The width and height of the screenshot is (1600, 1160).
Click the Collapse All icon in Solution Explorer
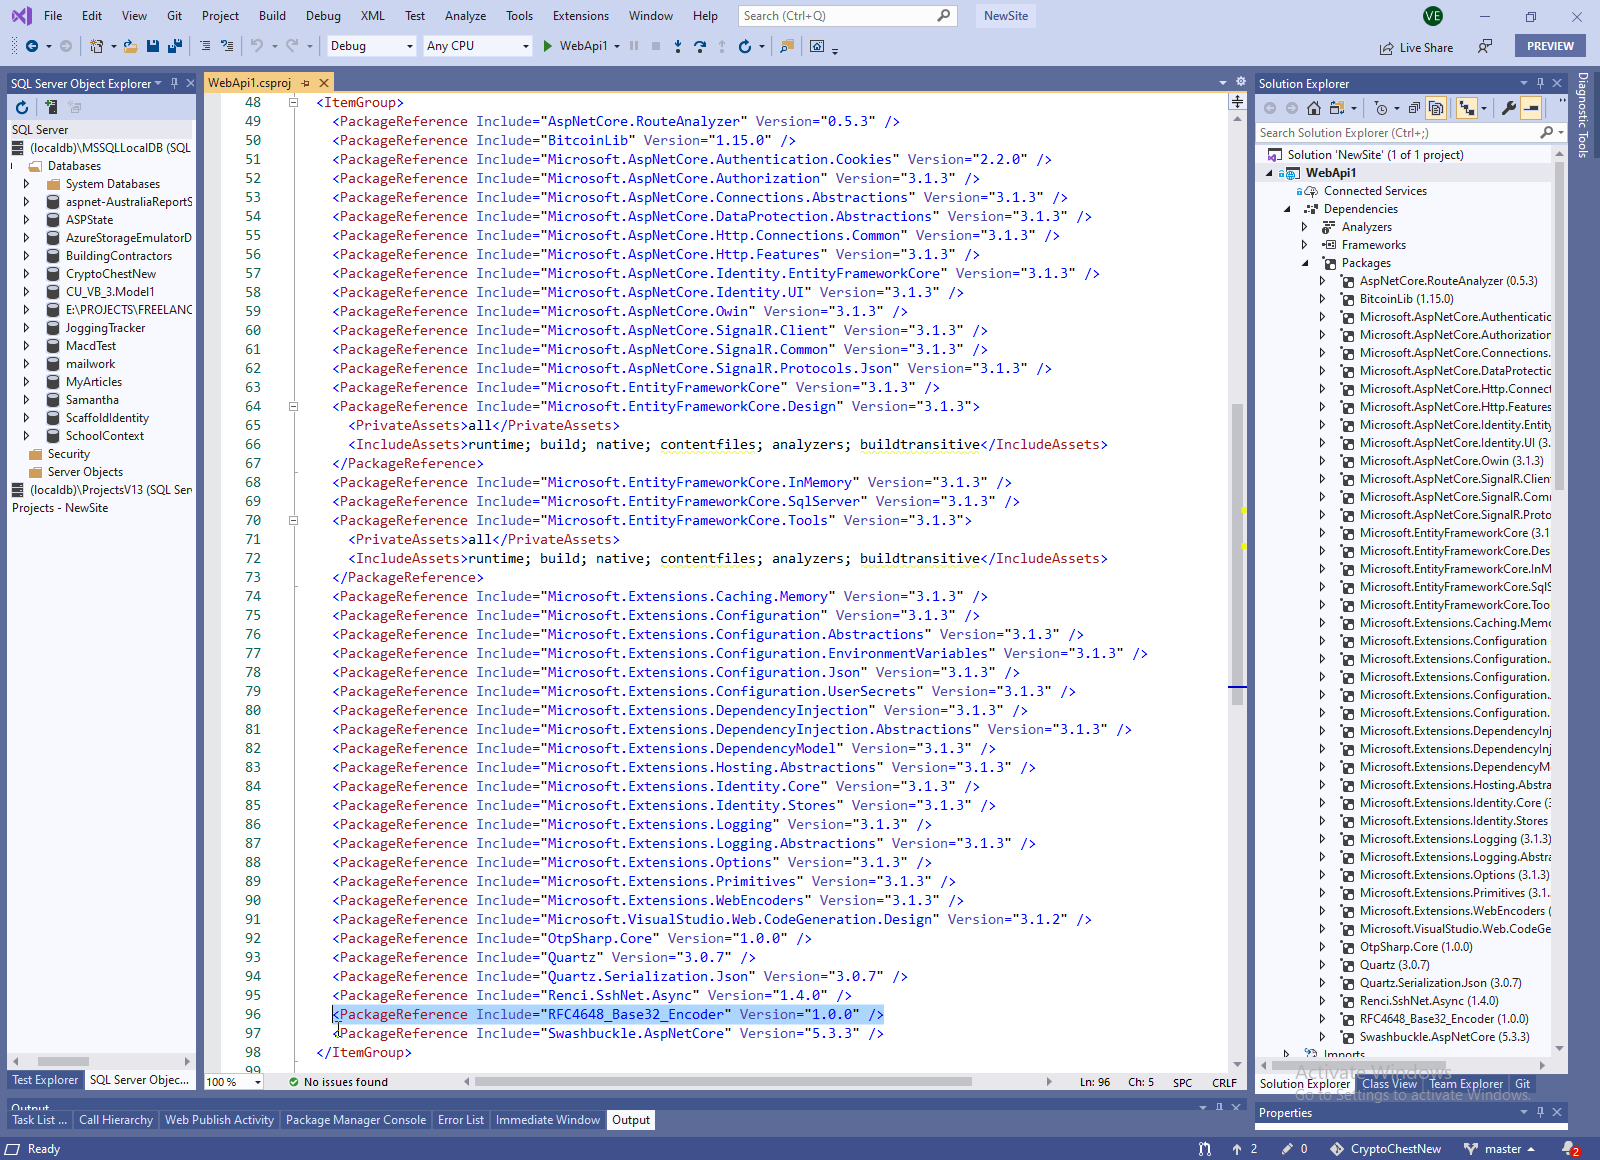1414,108
